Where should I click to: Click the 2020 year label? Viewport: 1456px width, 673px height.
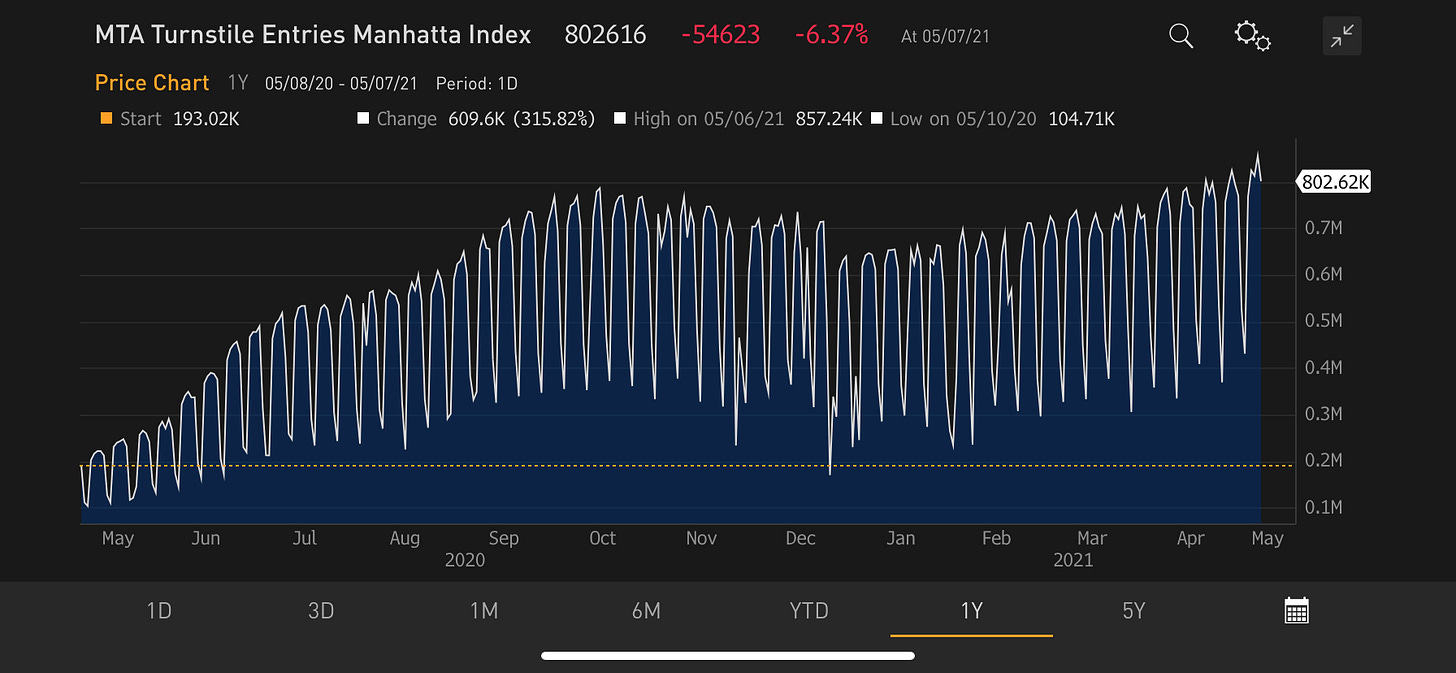point(464,560)
